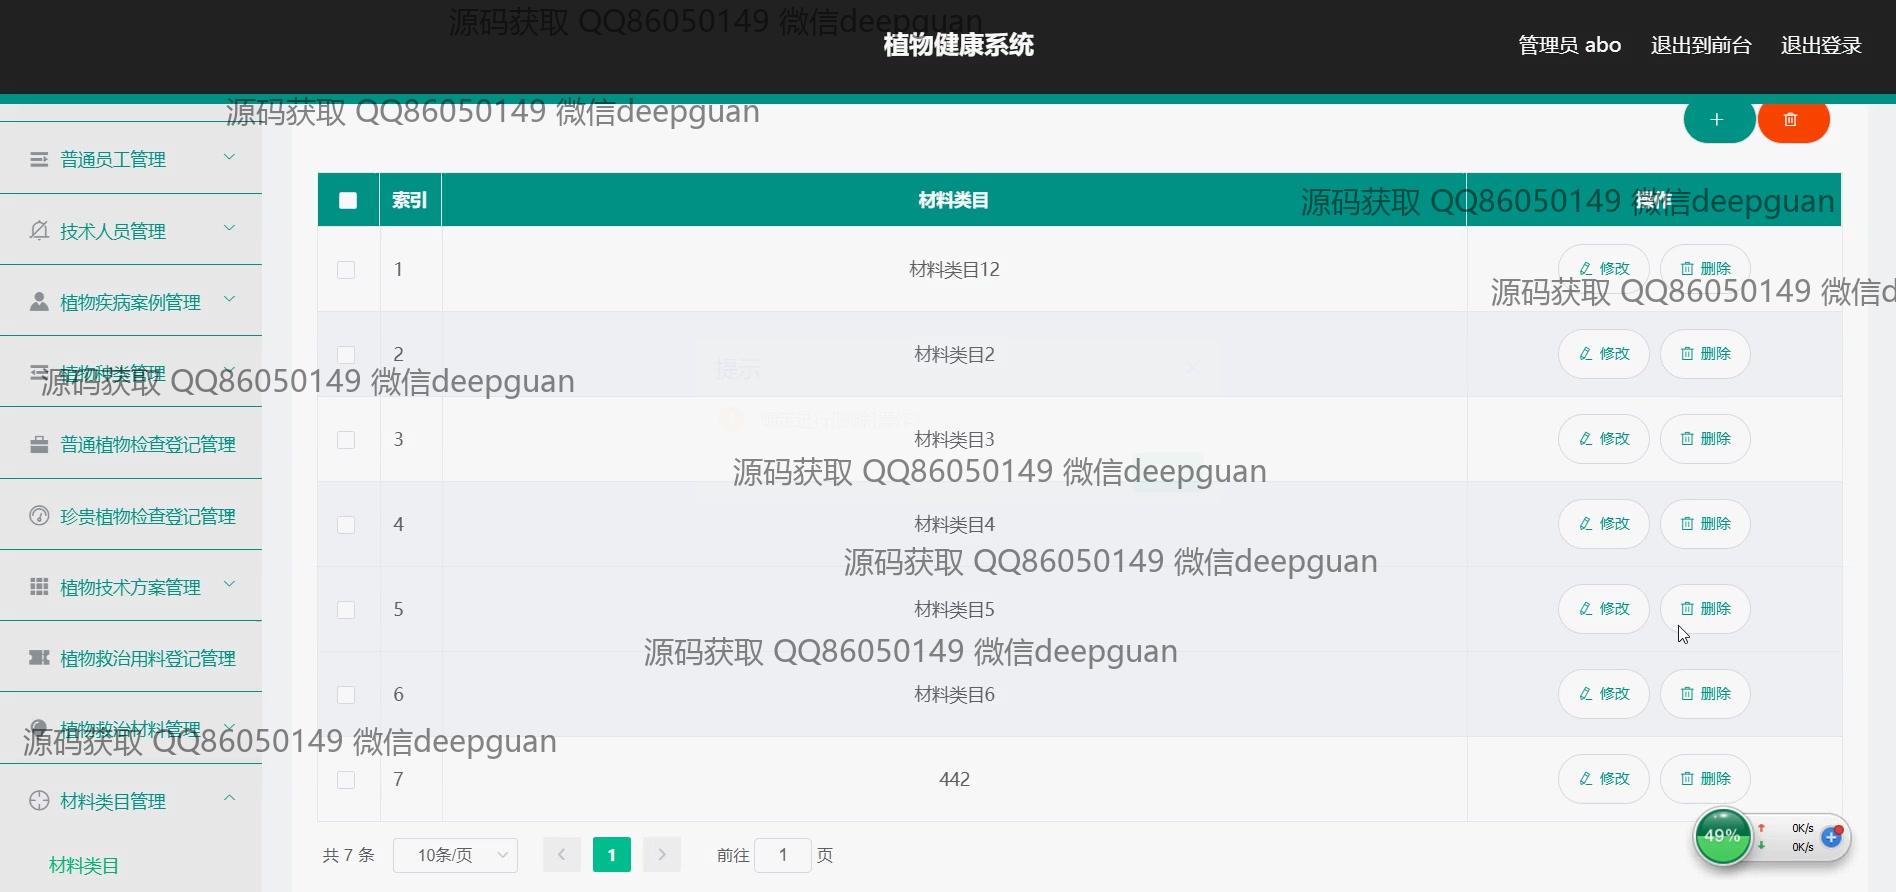Viewport: 1896px width, 892px height.
Task: Click 删除 for 材料类目2
Action: [x=1706, y=354]
